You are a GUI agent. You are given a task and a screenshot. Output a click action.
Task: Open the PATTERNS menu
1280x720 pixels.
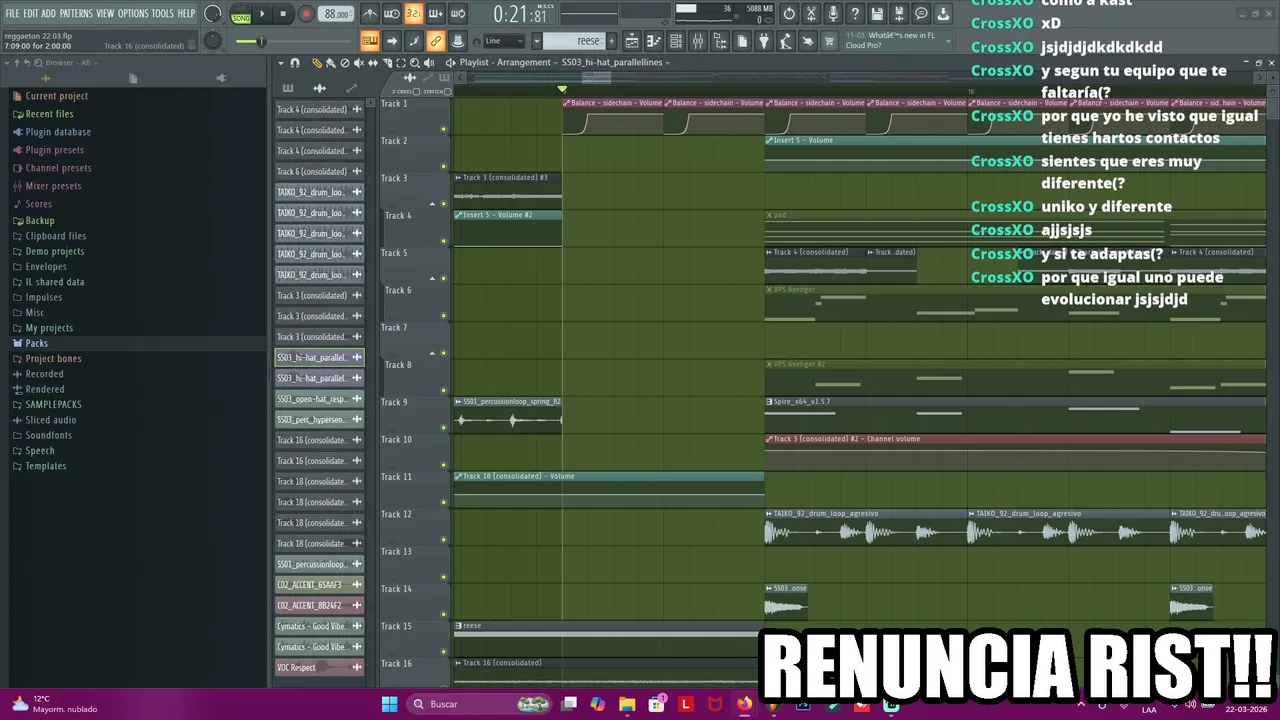76,14
